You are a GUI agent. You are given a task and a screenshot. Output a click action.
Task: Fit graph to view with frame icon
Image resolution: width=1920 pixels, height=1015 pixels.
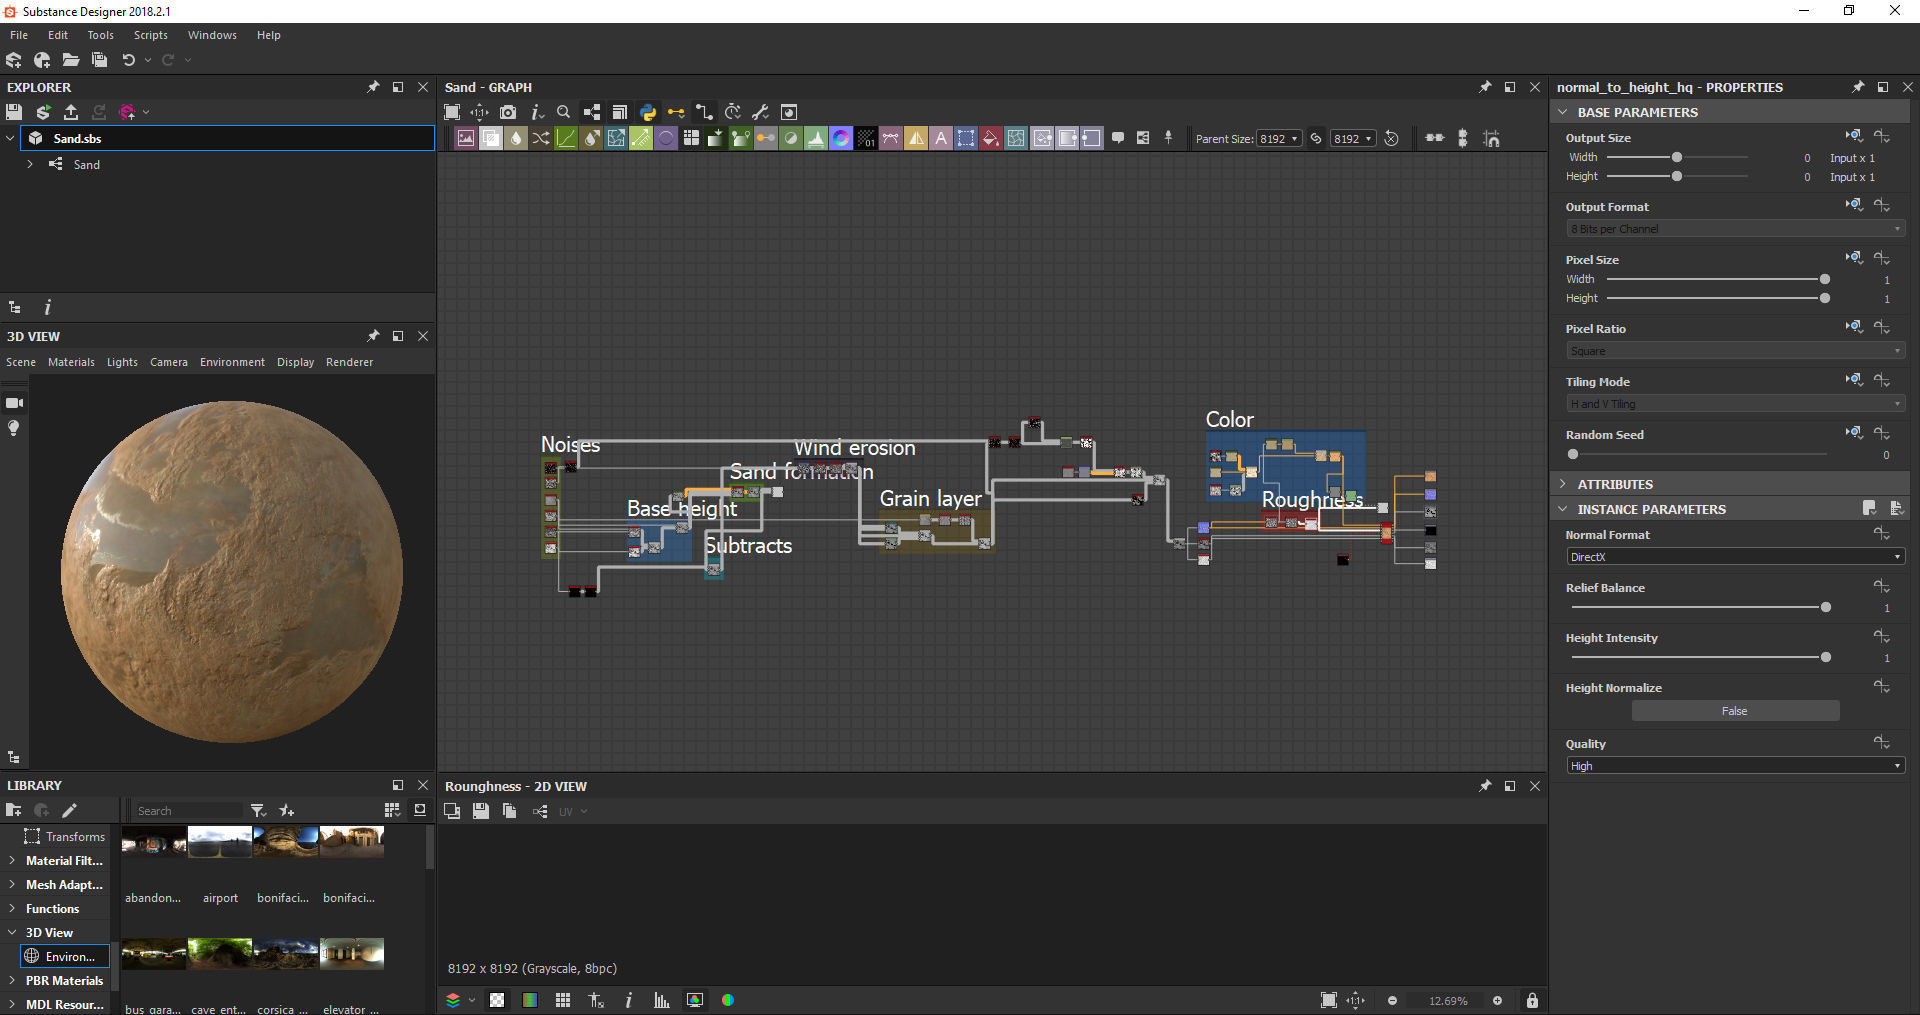452,112
